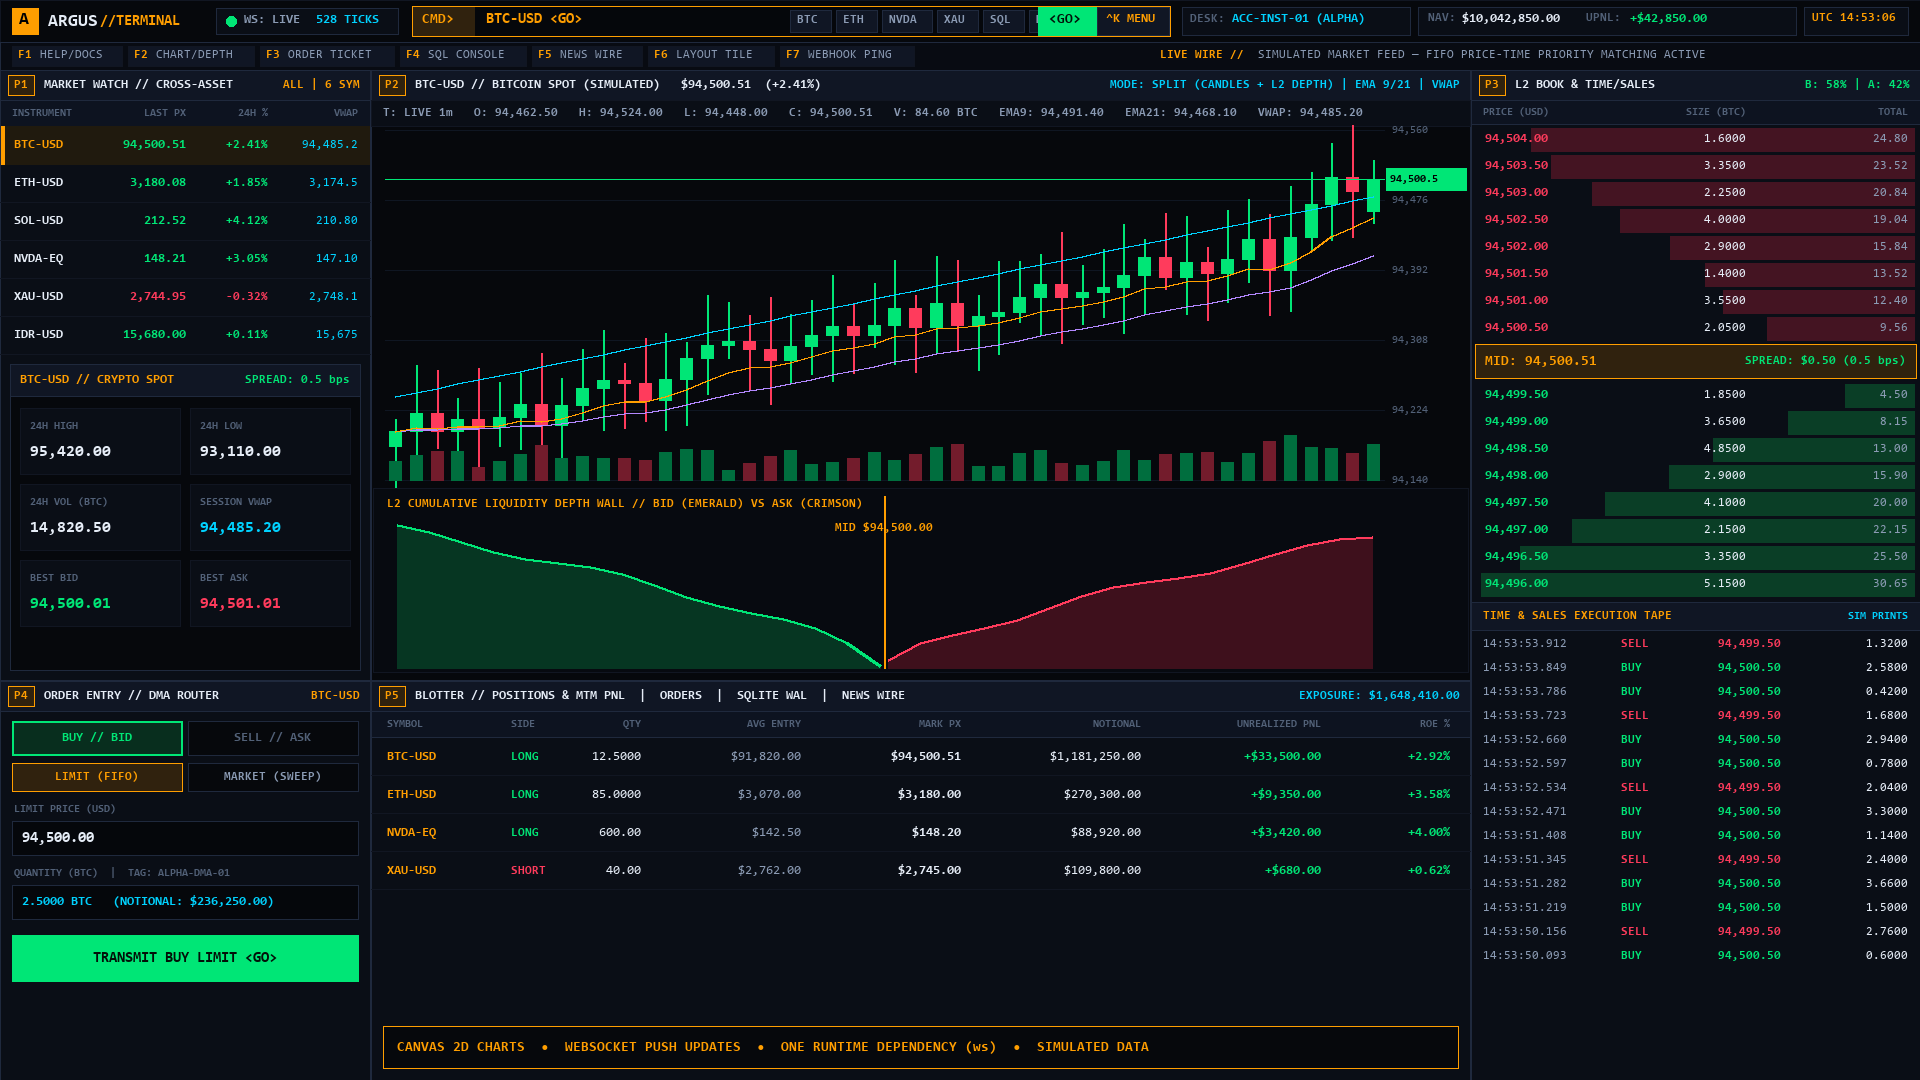
Task: Choose the LIMIT (FIFO) order type
Action: point(97,777)
